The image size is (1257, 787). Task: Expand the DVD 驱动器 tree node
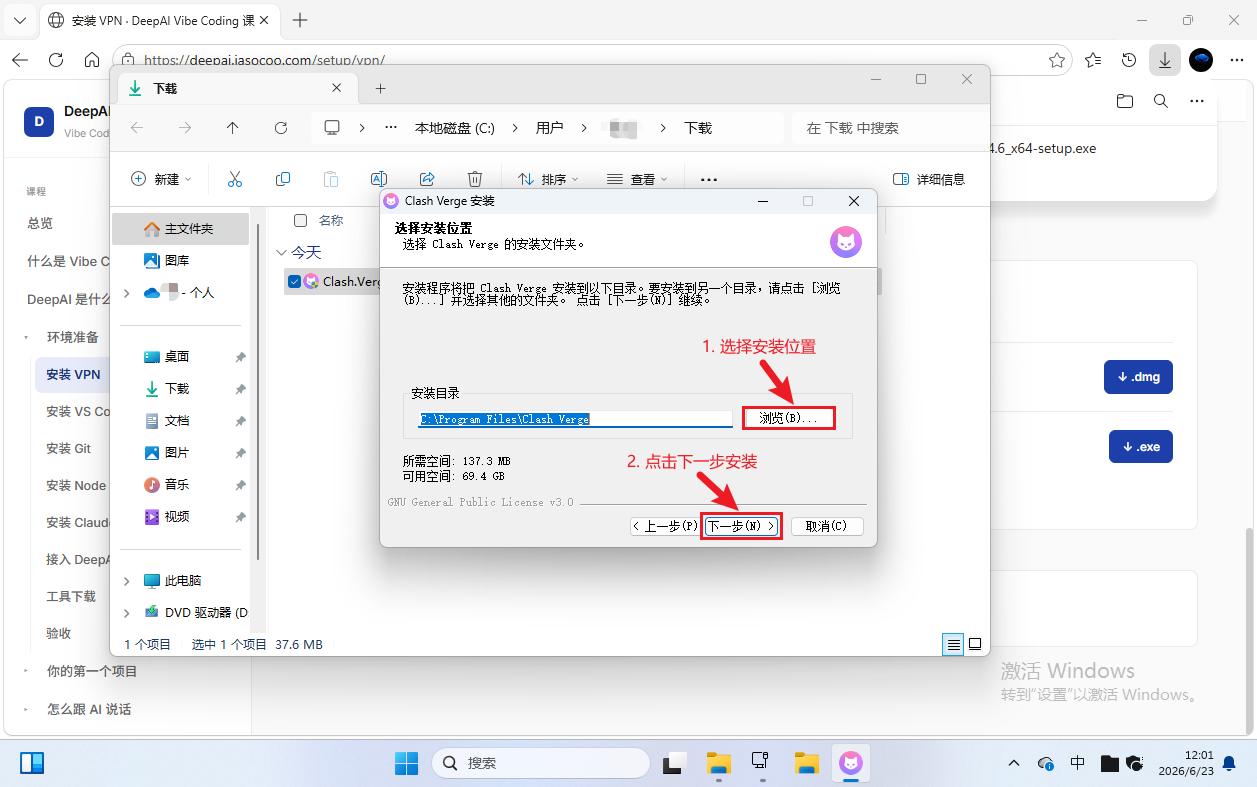(126, 612)
